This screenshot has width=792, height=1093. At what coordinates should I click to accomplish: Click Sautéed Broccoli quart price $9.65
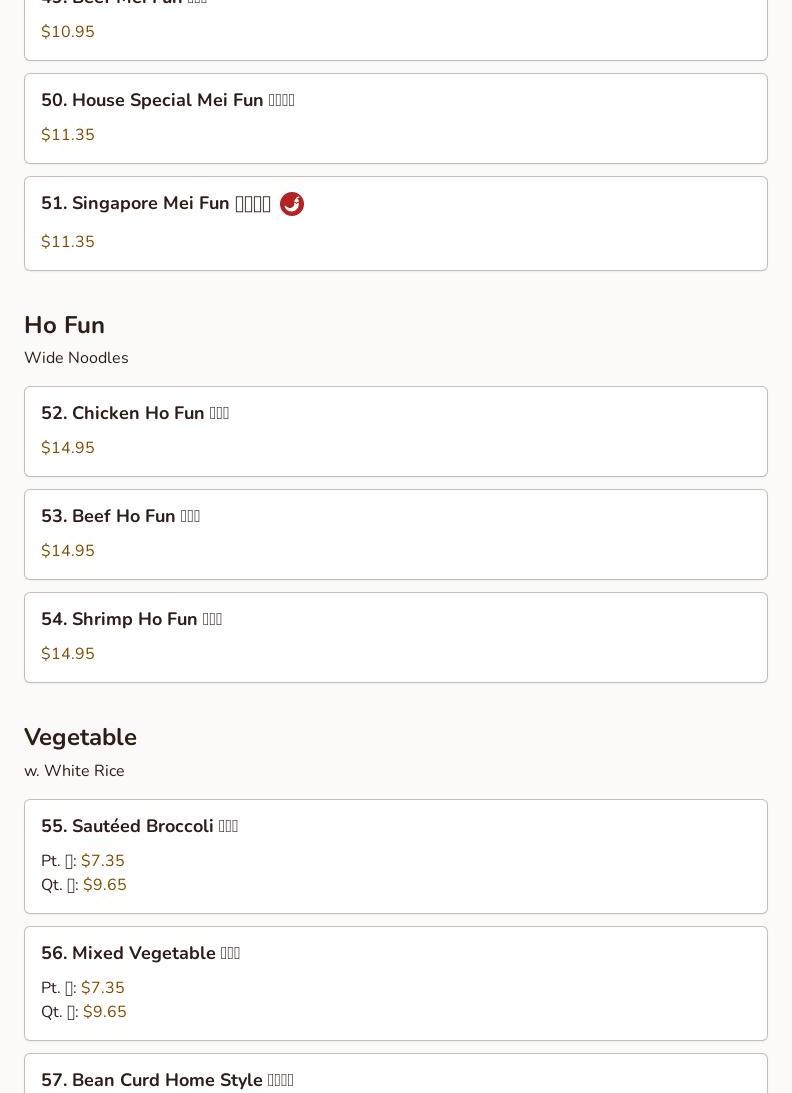105,885
